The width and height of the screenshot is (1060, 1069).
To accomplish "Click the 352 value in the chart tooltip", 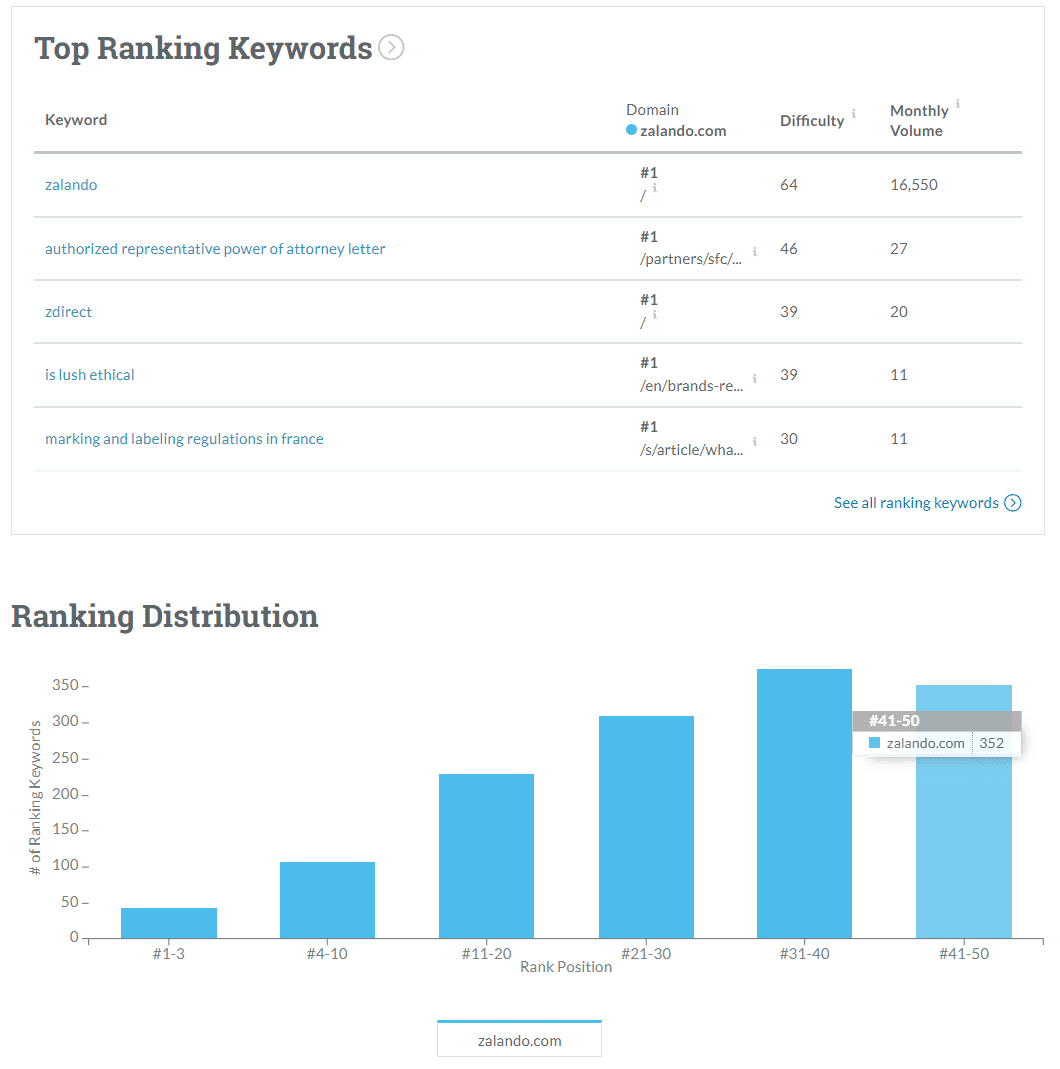I will point(992,743).
